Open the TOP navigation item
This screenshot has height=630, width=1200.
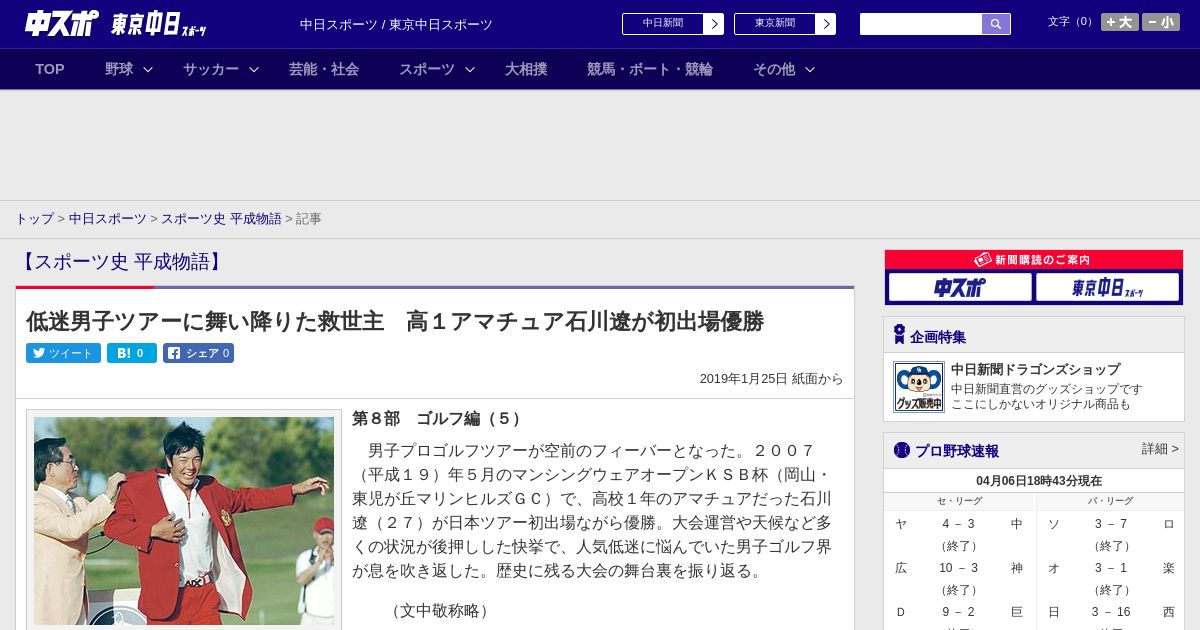50,69
